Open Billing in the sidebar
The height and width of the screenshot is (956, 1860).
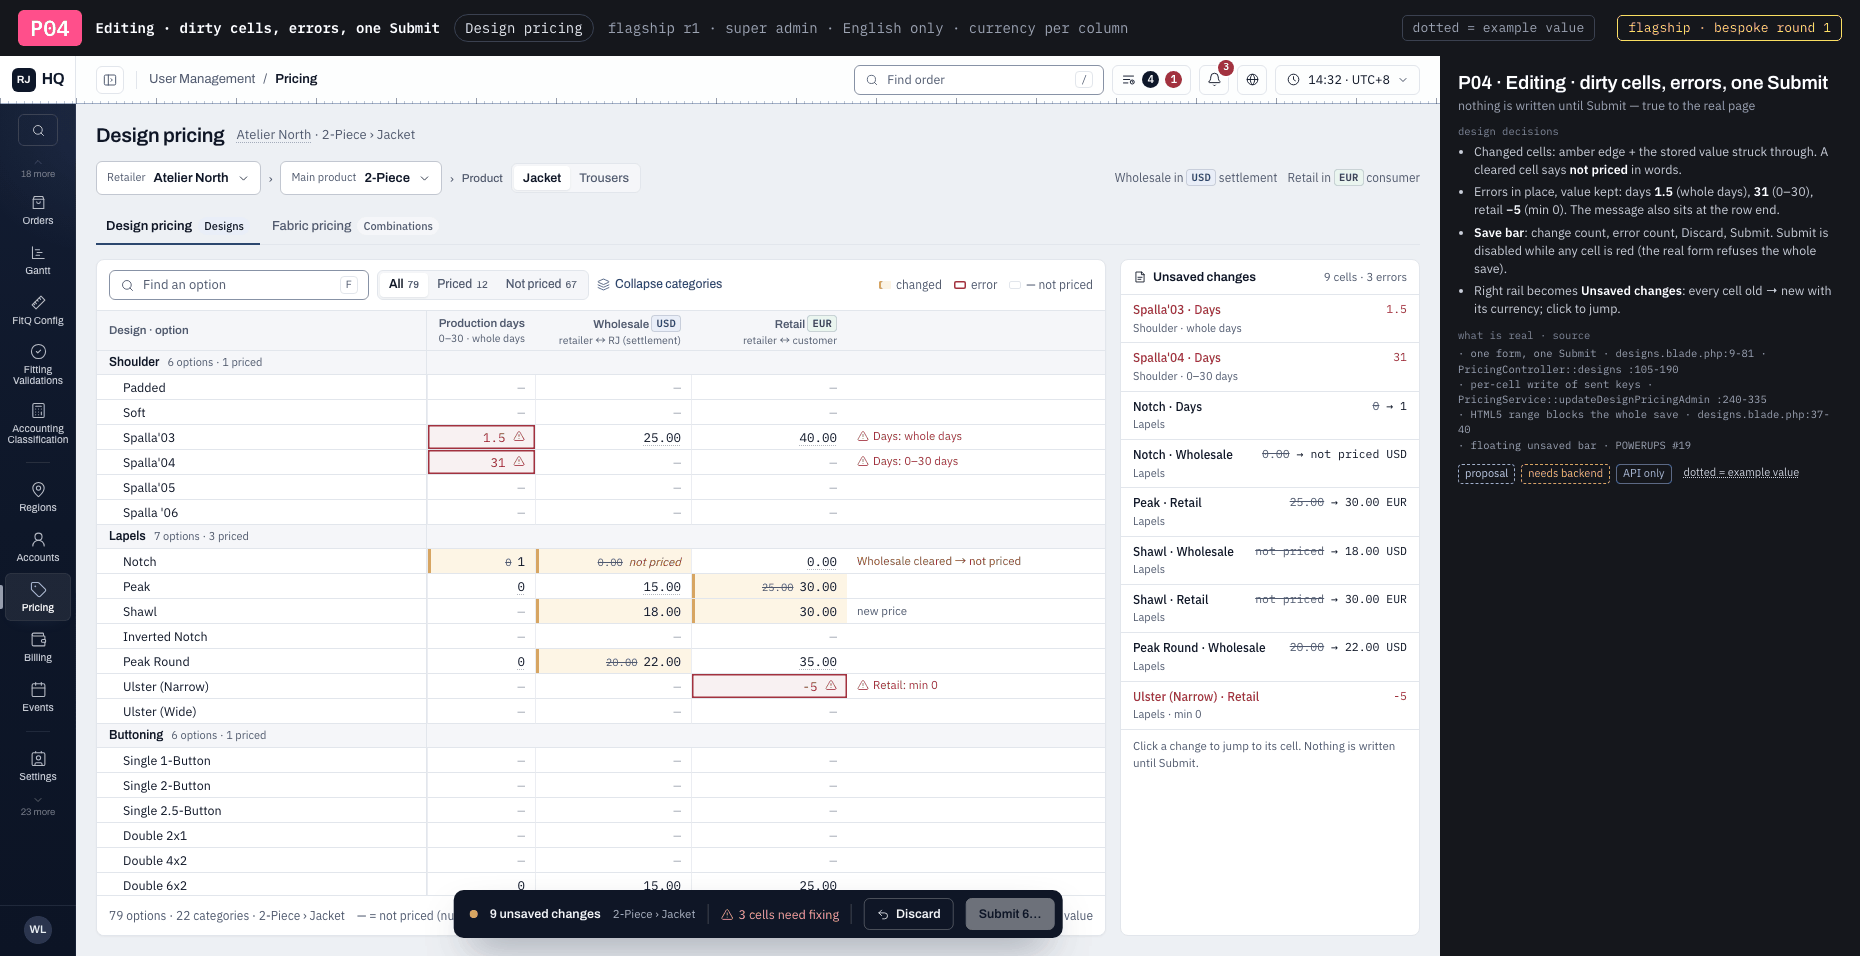38,647
